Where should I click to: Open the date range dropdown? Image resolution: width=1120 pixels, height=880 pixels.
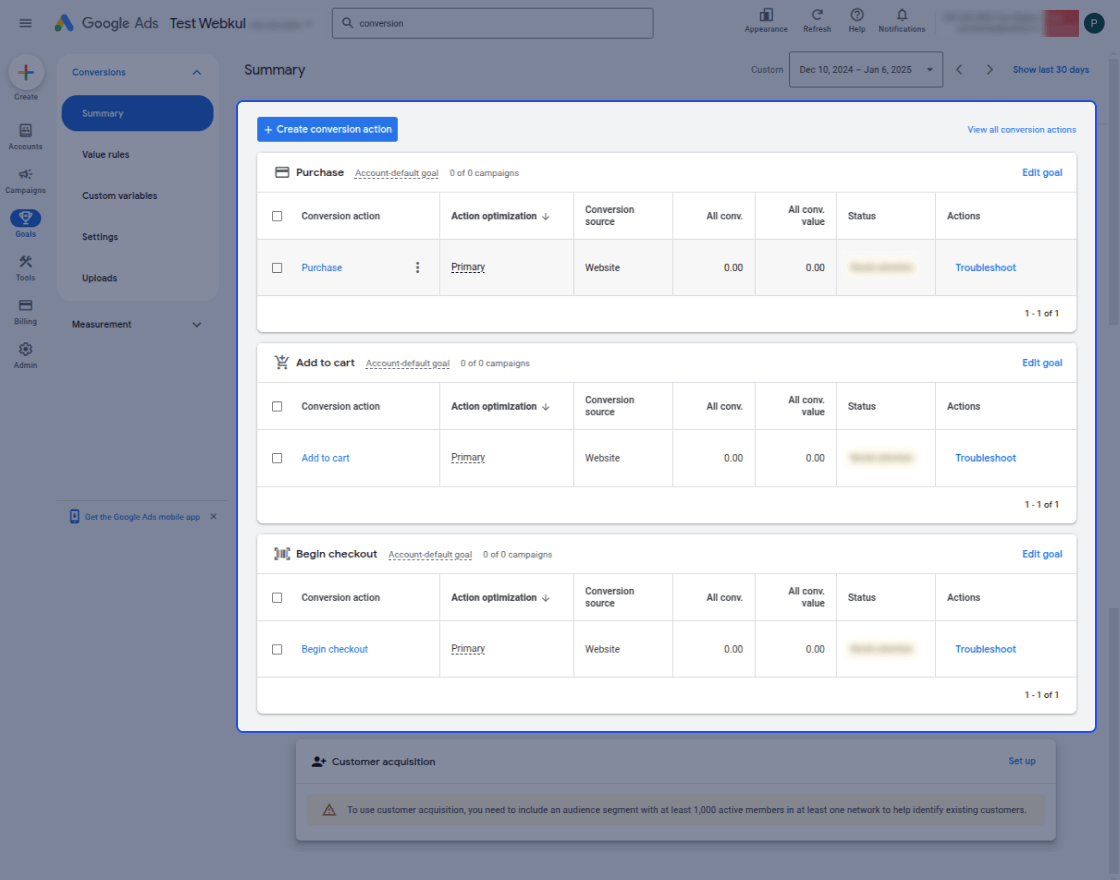(866, 69)
